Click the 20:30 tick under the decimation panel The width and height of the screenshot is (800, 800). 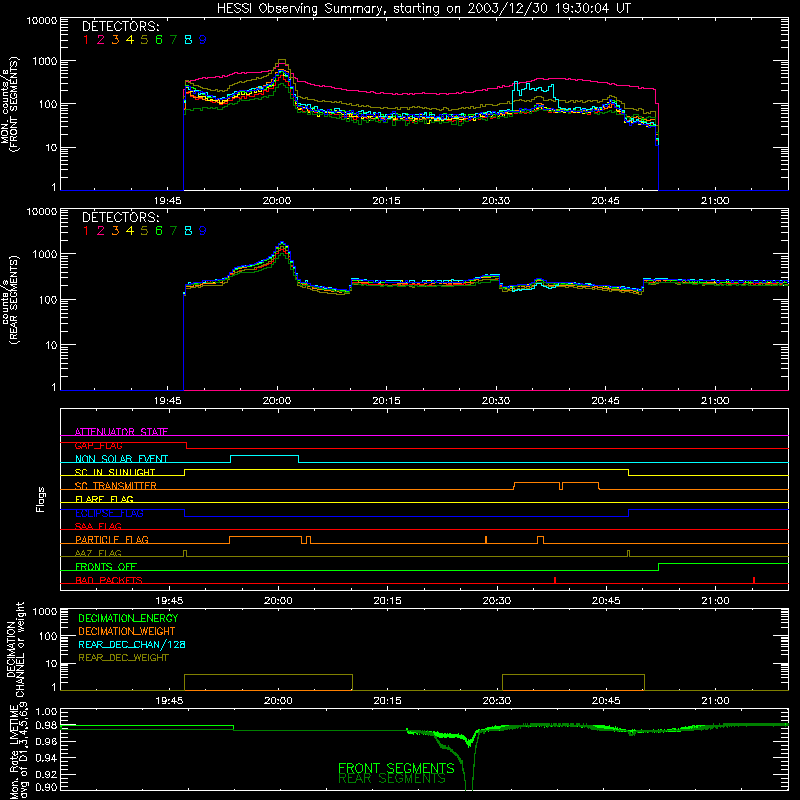(497, 701)
